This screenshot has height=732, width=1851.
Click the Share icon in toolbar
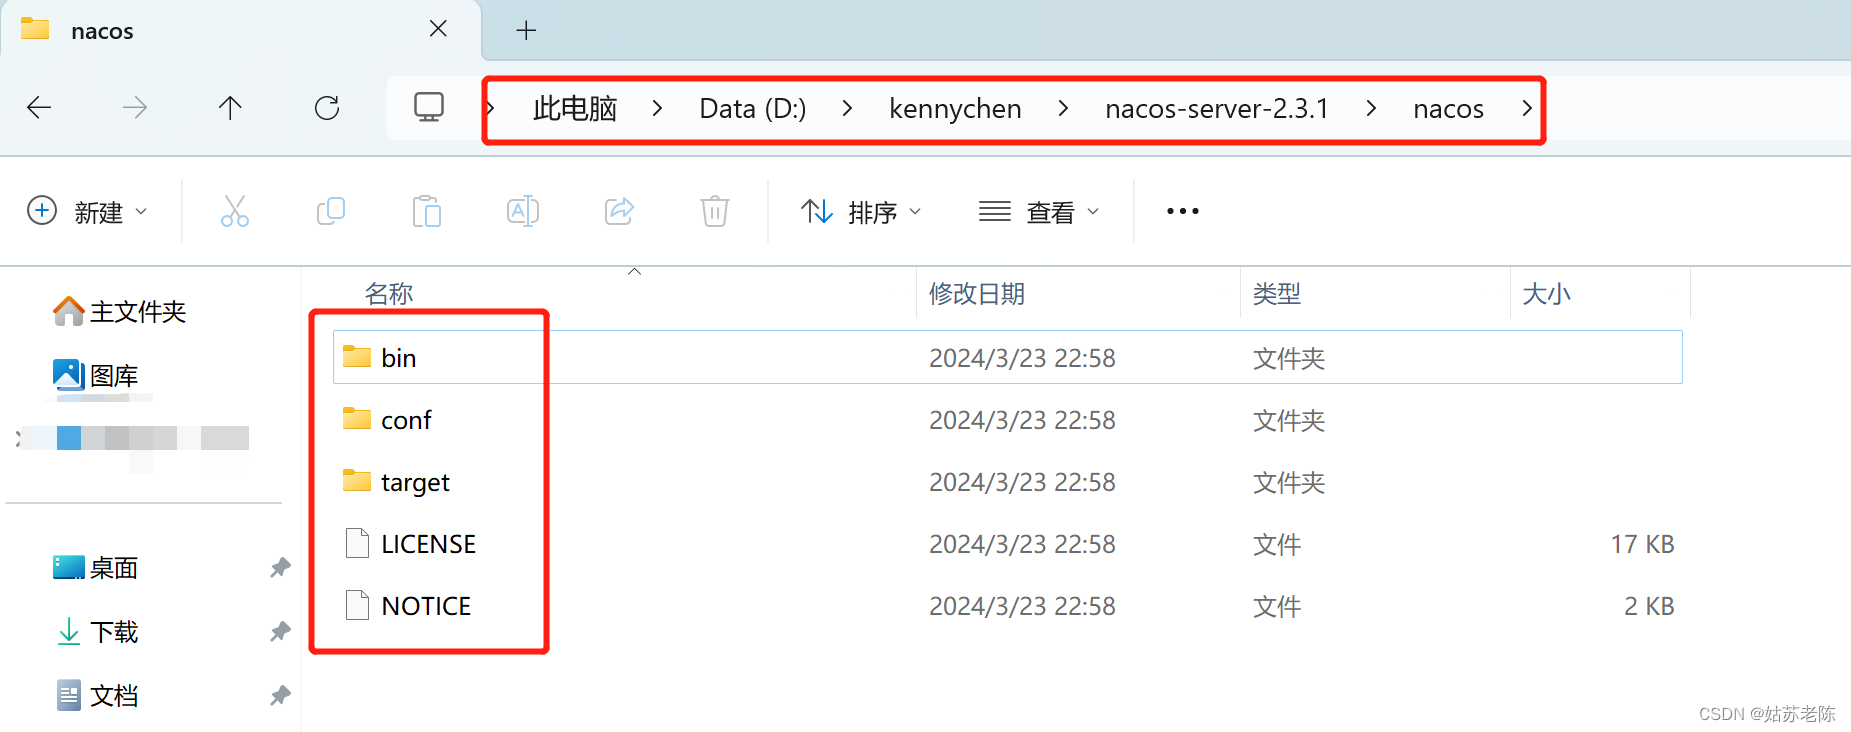(619, 211)
